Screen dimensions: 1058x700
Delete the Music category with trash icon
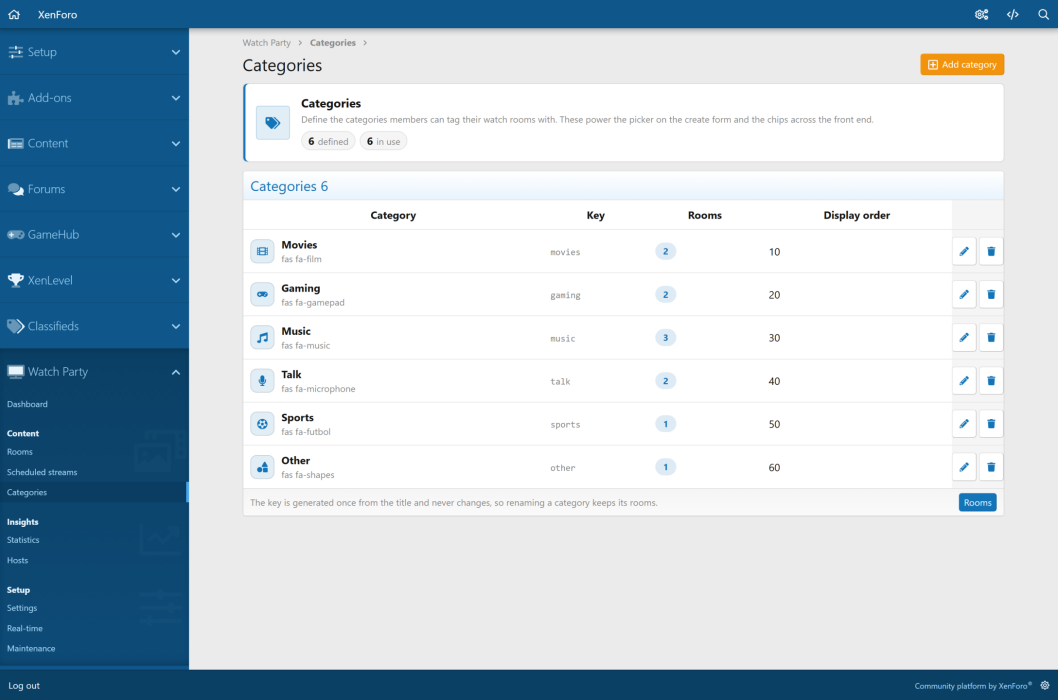(991, 338)
